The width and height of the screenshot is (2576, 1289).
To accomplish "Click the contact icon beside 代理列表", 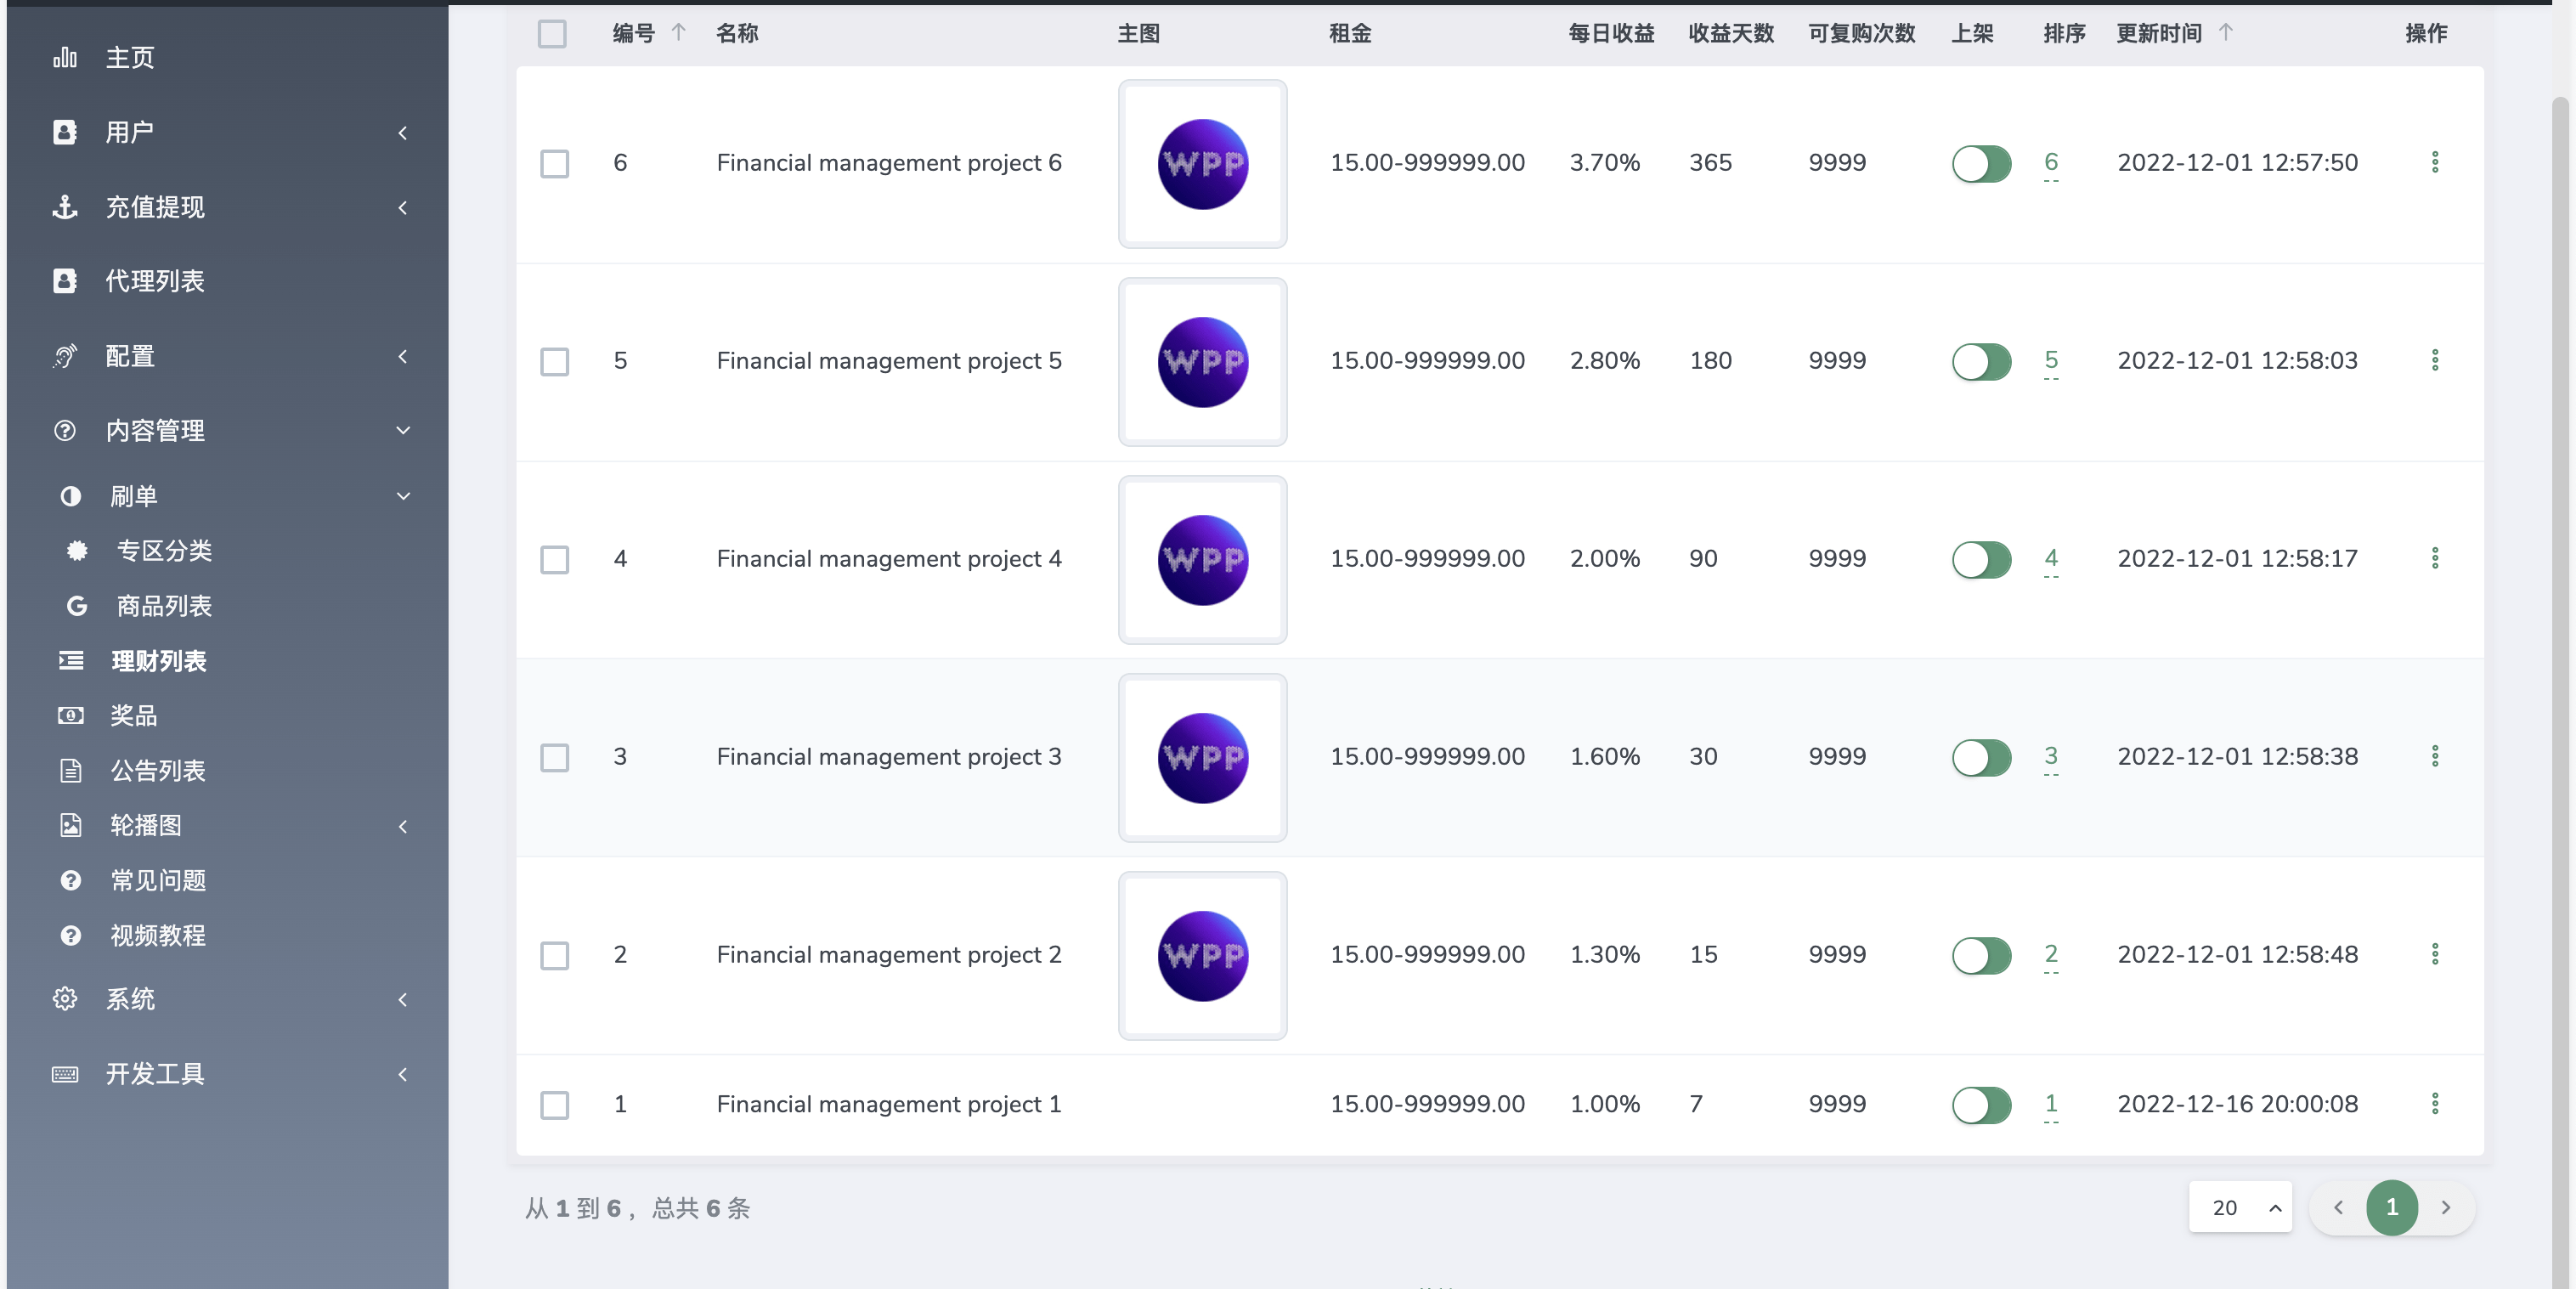I will pyautogui.click(x=65, y=281).
